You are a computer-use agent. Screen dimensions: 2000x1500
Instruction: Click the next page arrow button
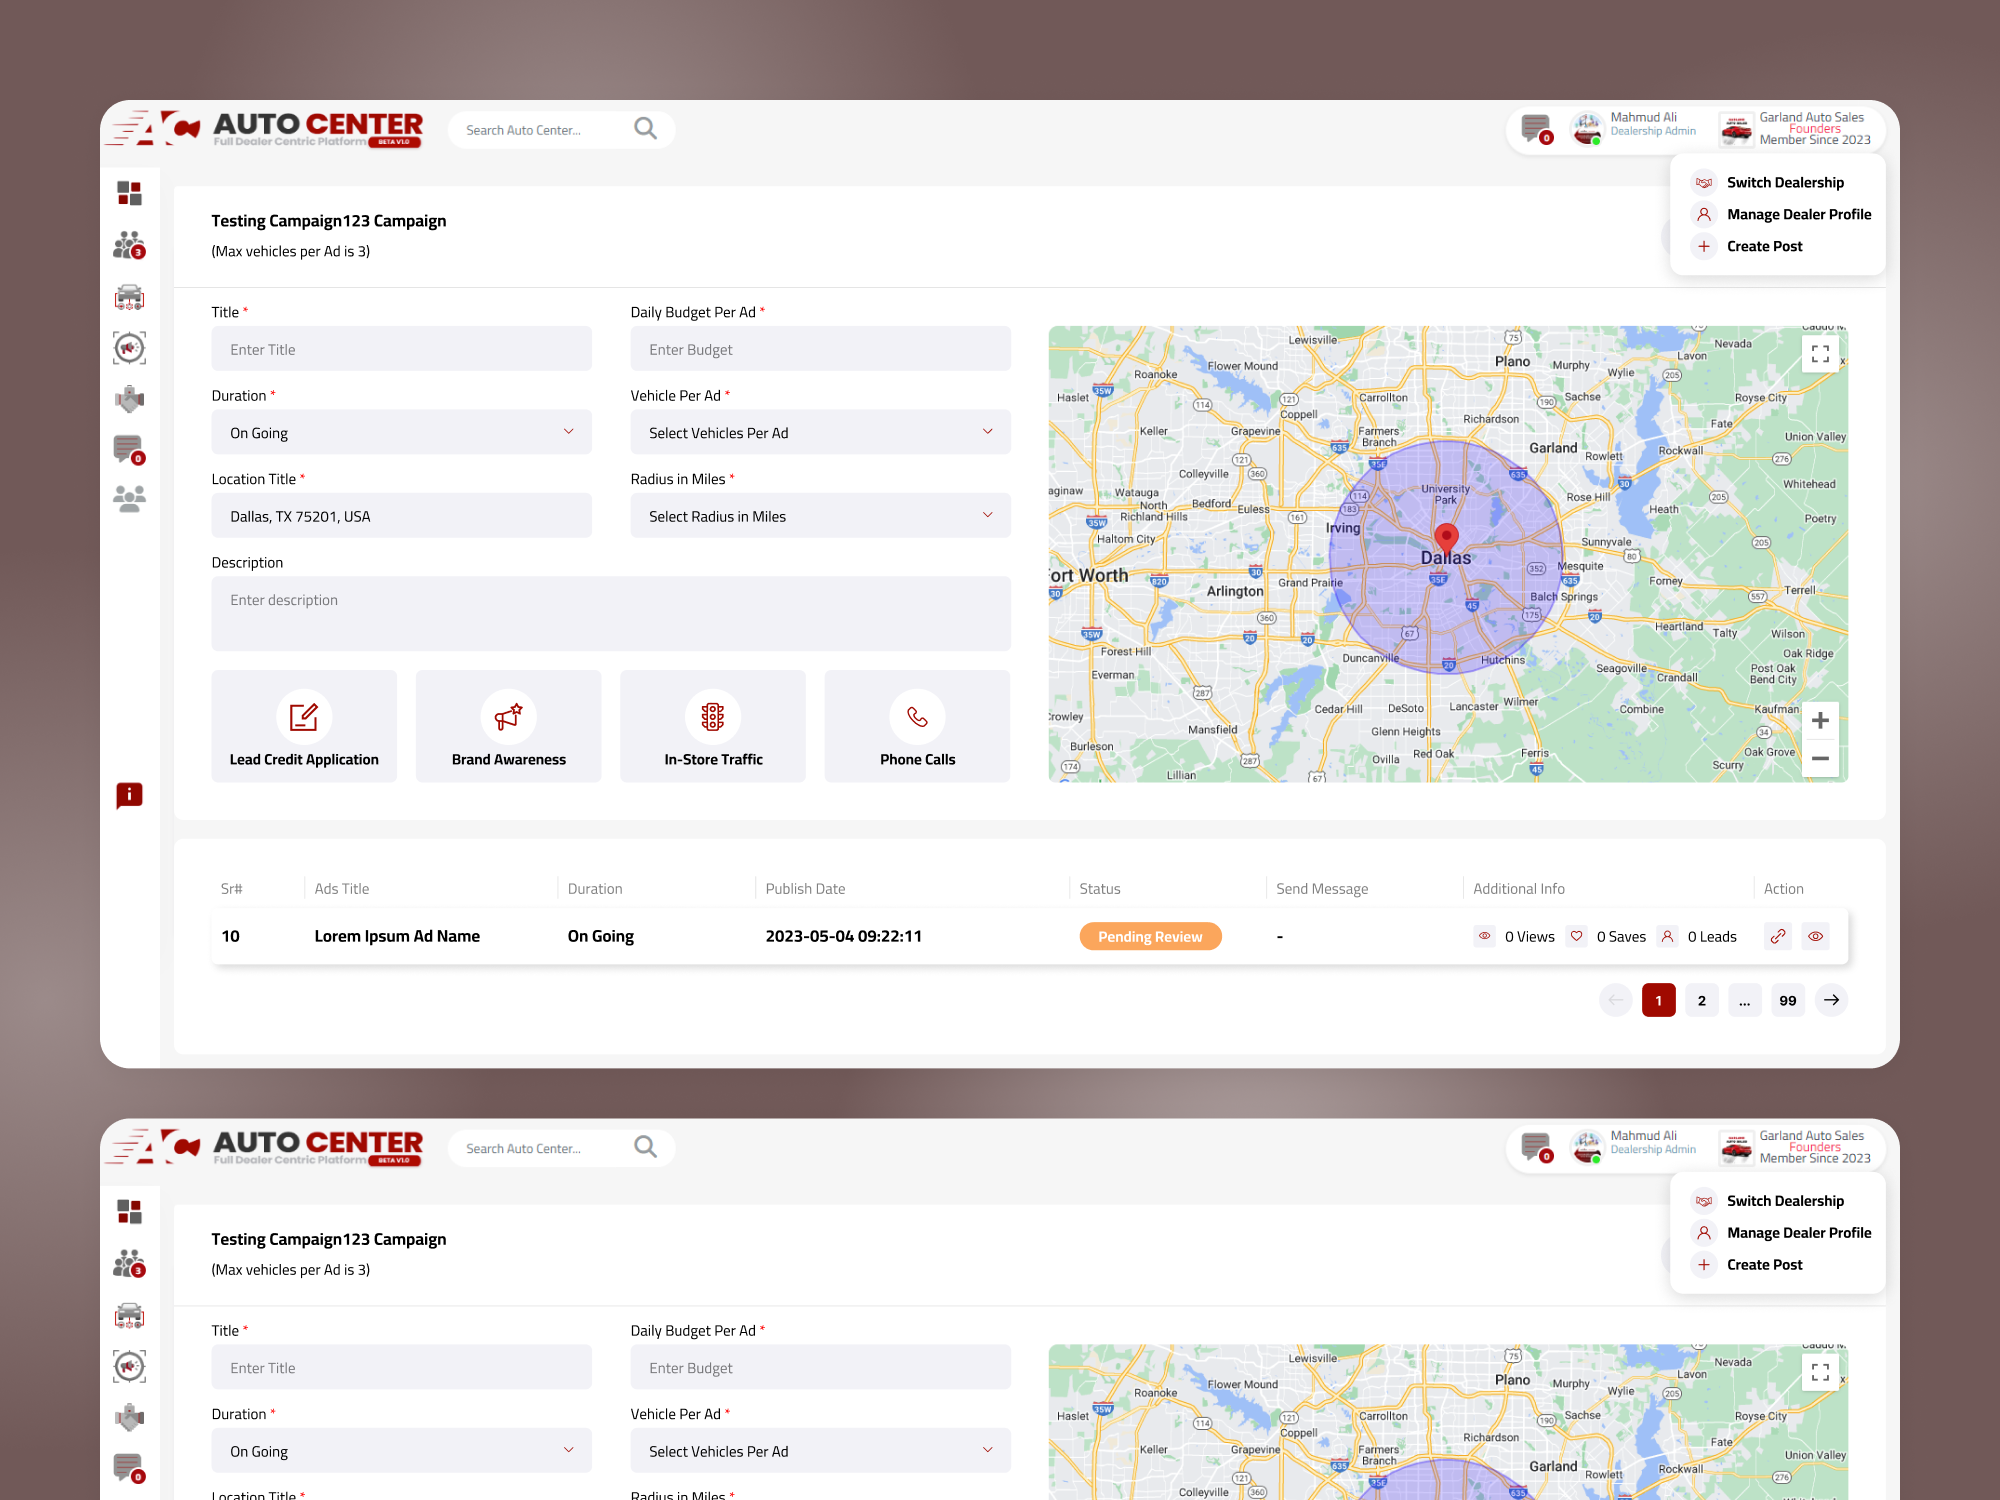[1831, 1000]
